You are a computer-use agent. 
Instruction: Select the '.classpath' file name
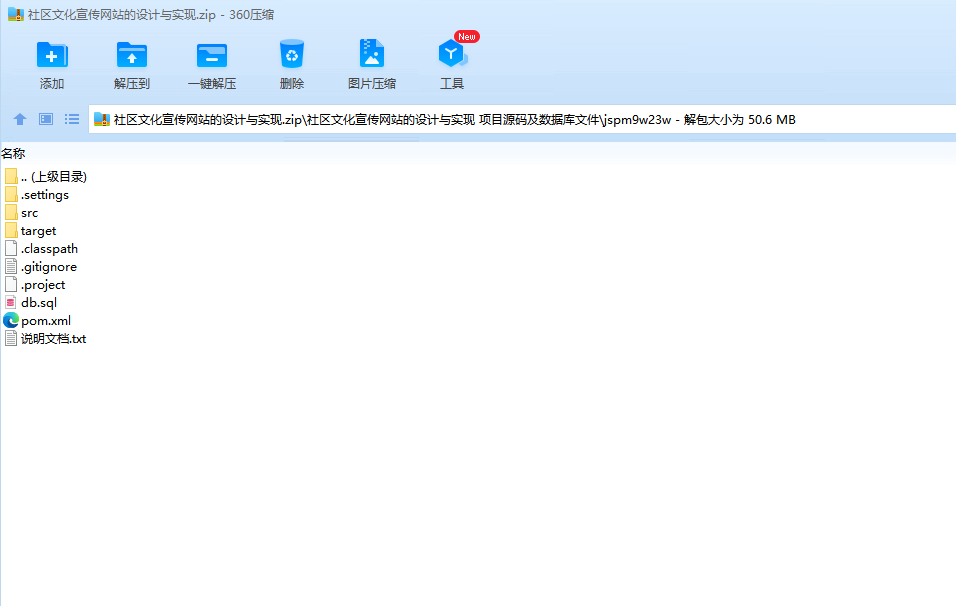coord(49,249)
